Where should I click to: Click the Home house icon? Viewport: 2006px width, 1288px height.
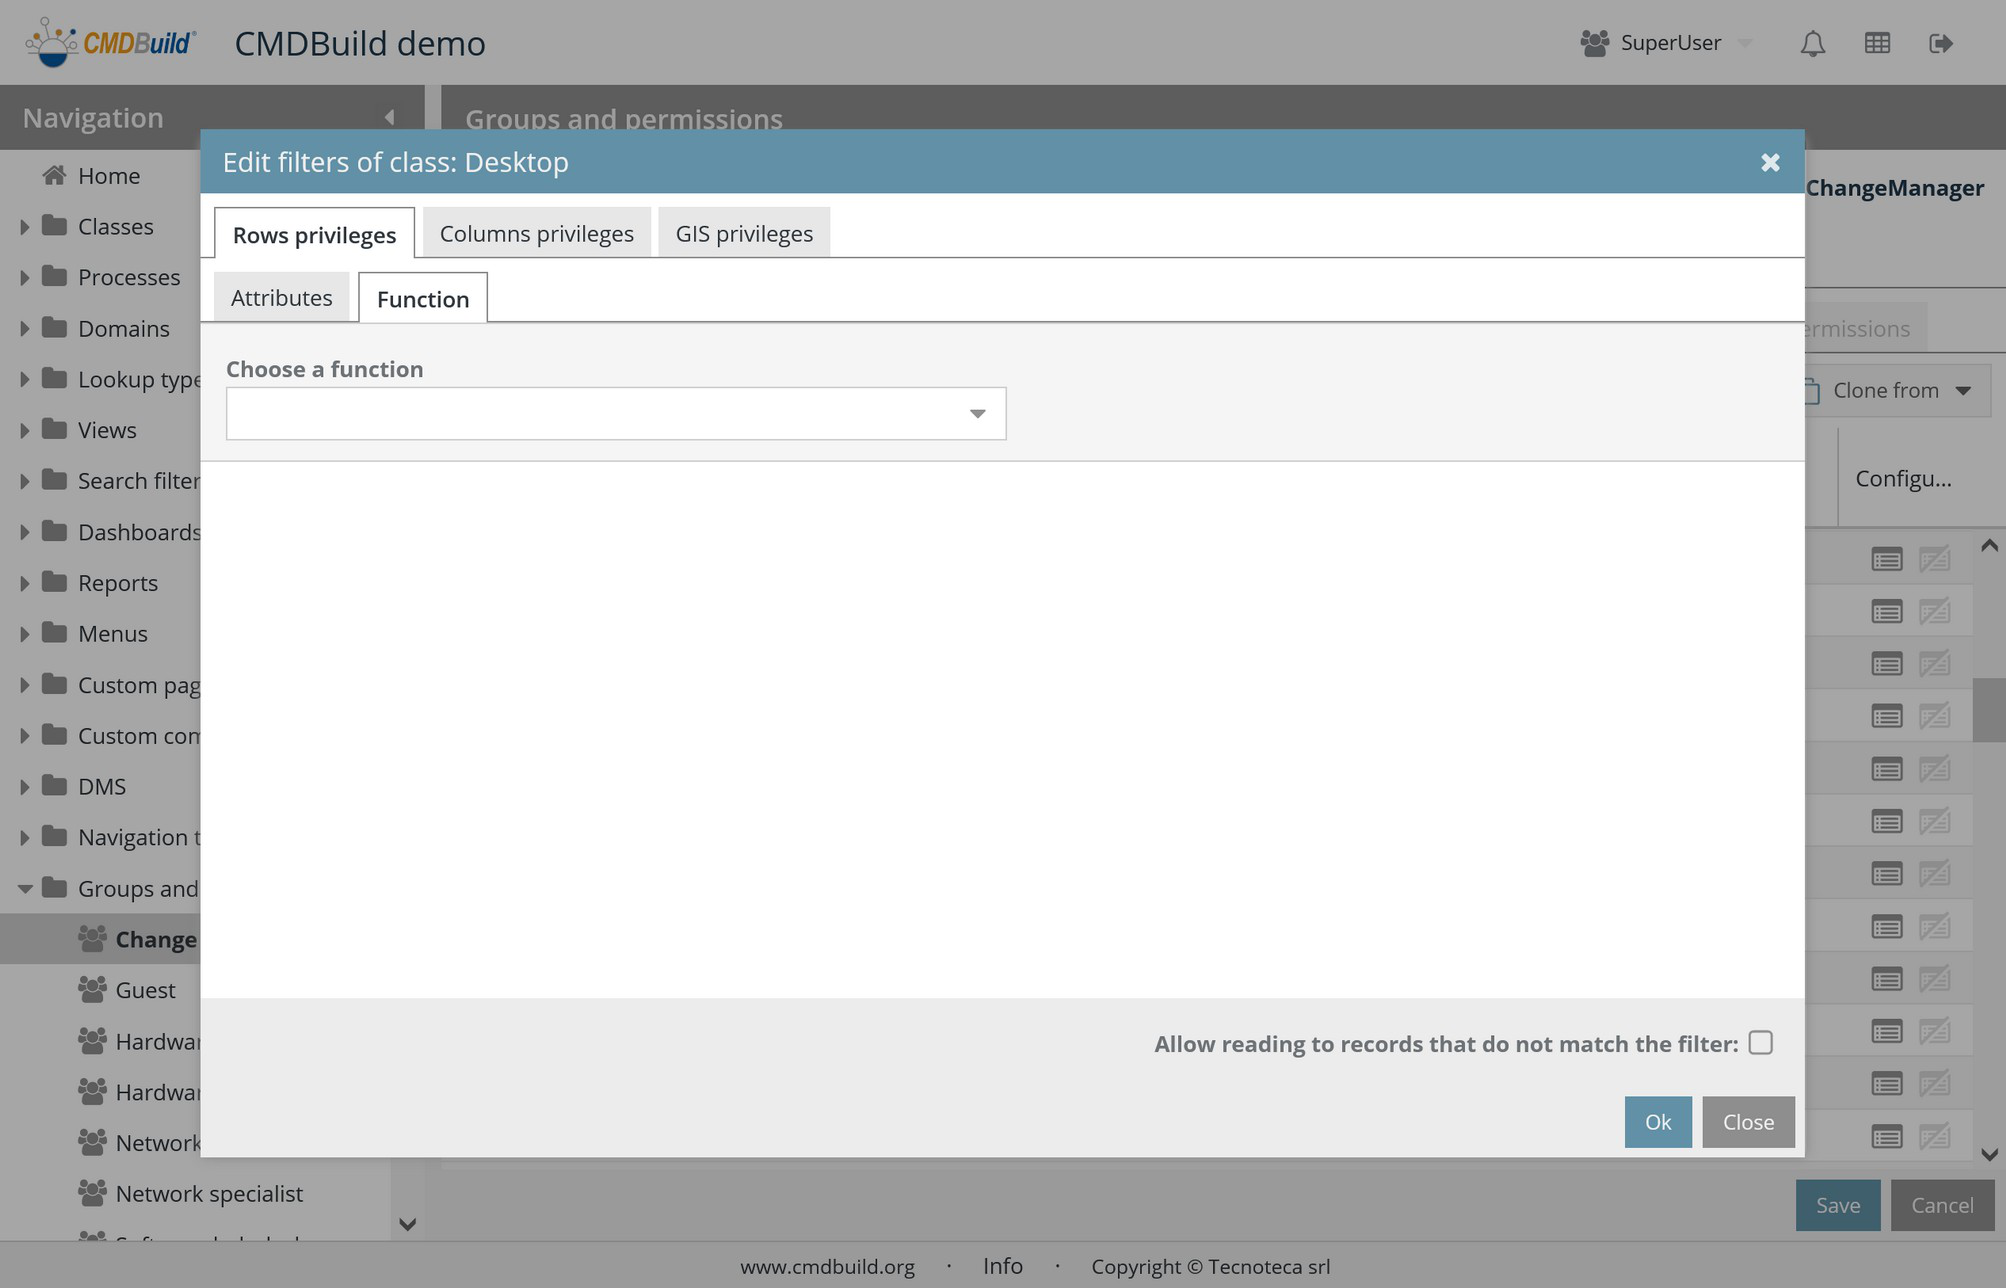coord(54,175)
